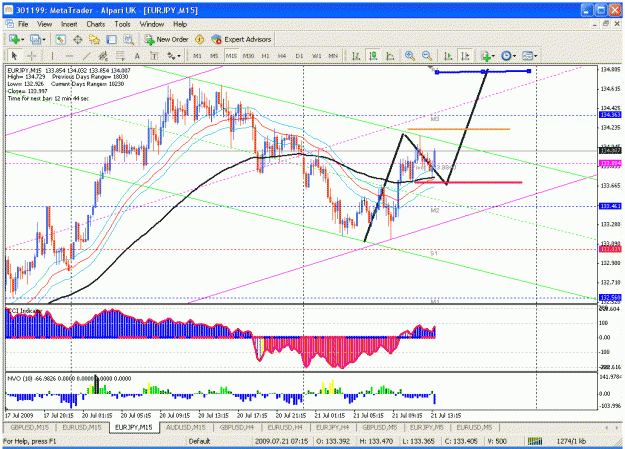
Task: Click the connection status bars icon
Action: pos(535,441)
